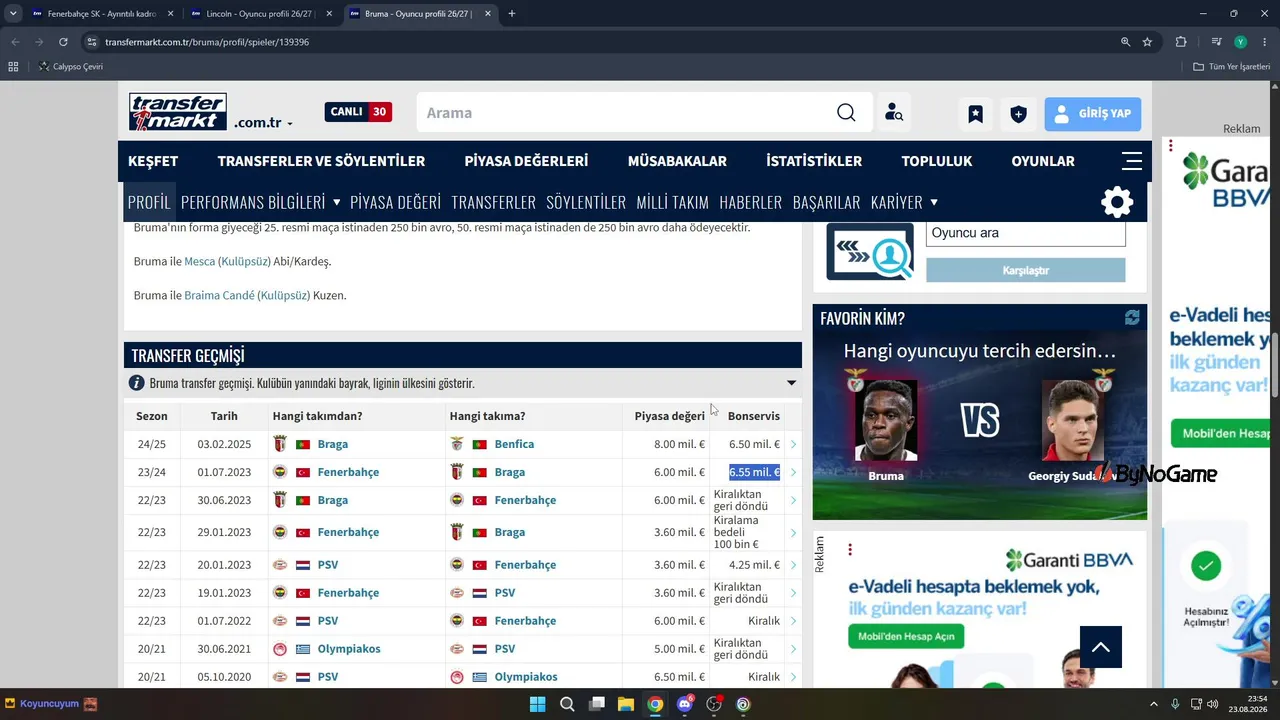Screen dimensions: 1280x720
Task: Expand the Kariyer dropdown
Action: click(934, 202)
